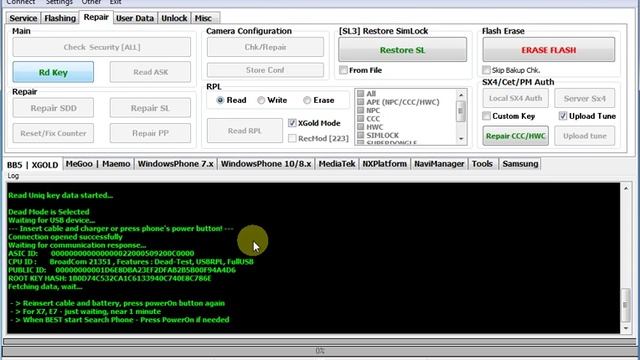Click the Store Conf button
The image size is (640, 360).
click(x=265, y=70)
